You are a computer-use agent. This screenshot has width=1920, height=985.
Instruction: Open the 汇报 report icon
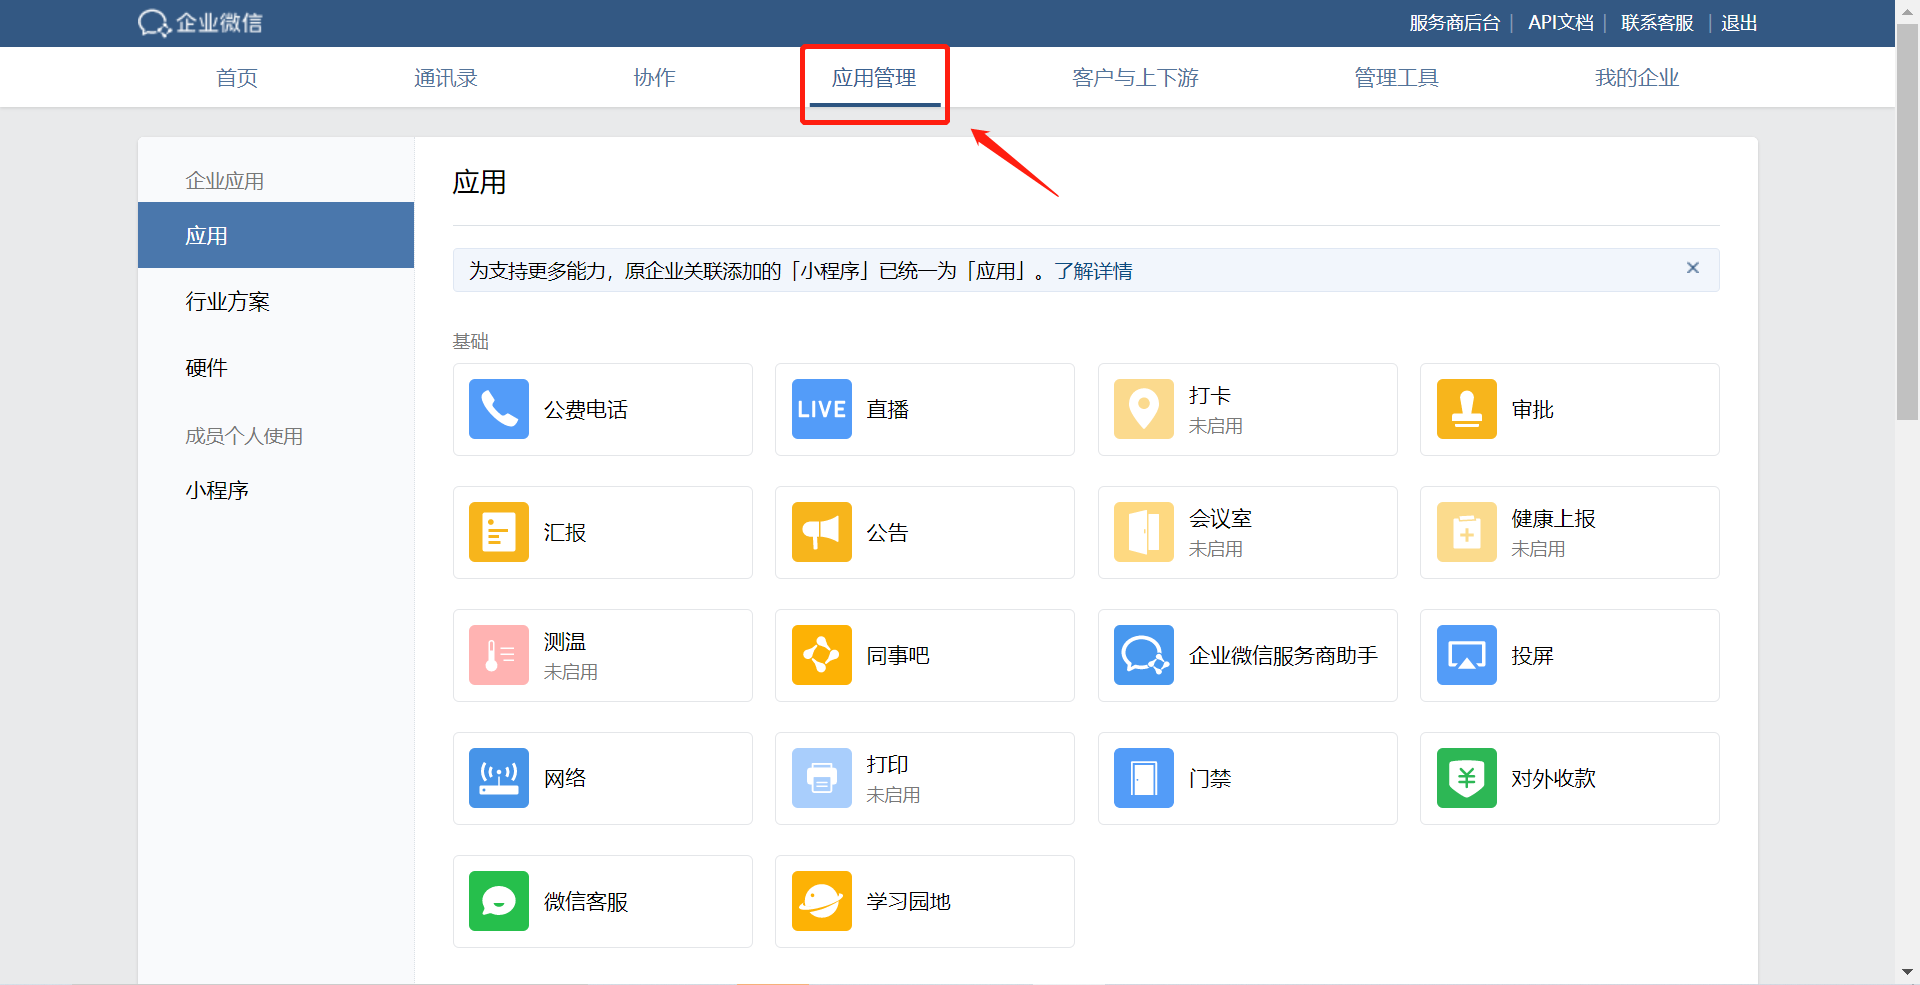pyautogui.click(x=498, y=532)
